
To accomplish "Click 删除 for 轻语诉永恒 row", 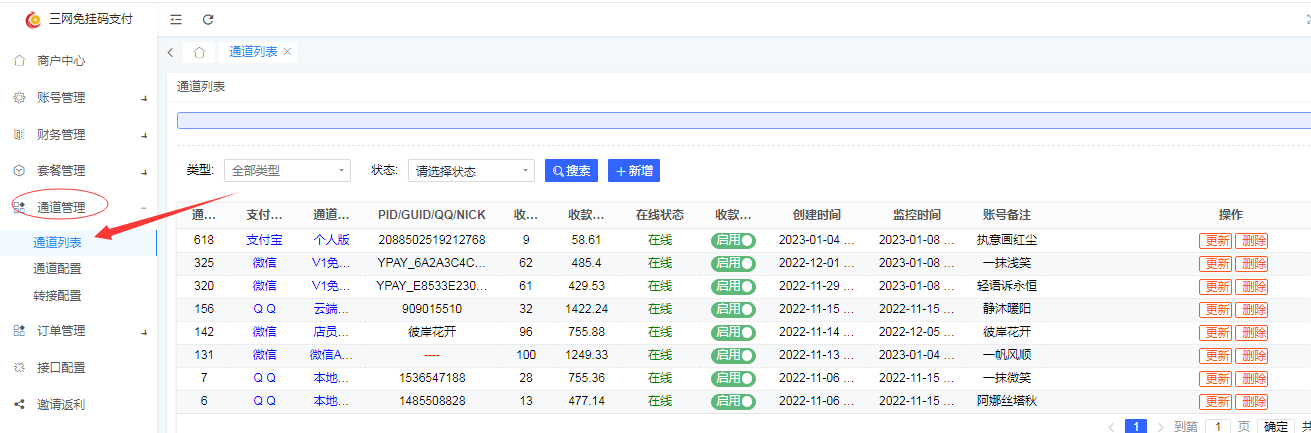I will pos(1252,286).
